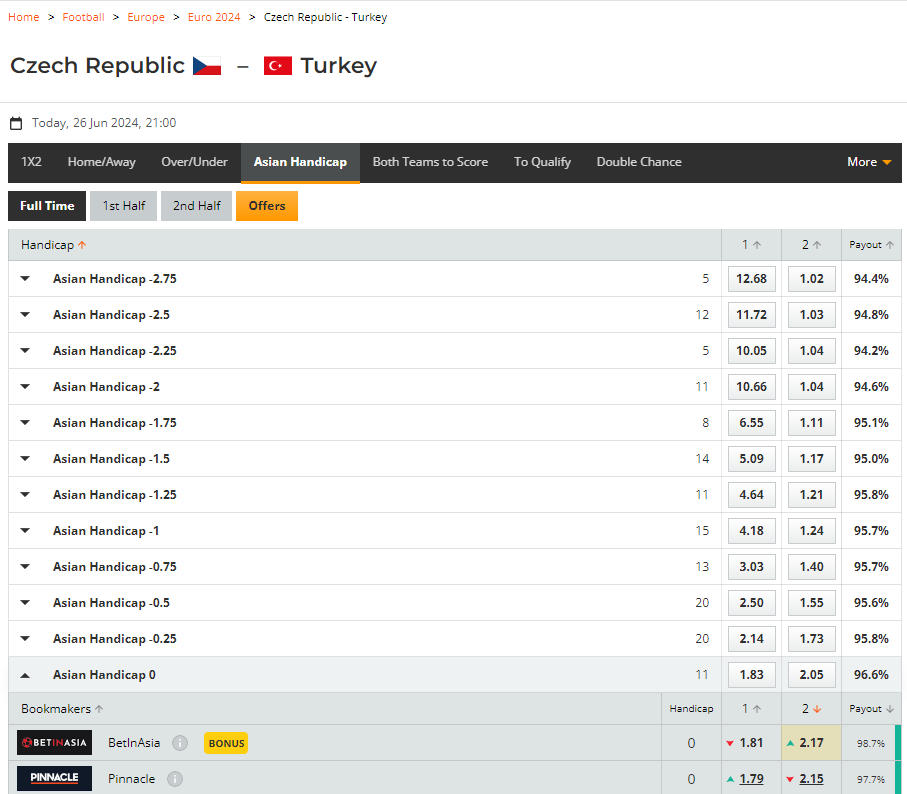Expand Asian Handicap -1.25 row
Image resolution: width=907 pixels, height=794 pixels.
pos(25,494)
